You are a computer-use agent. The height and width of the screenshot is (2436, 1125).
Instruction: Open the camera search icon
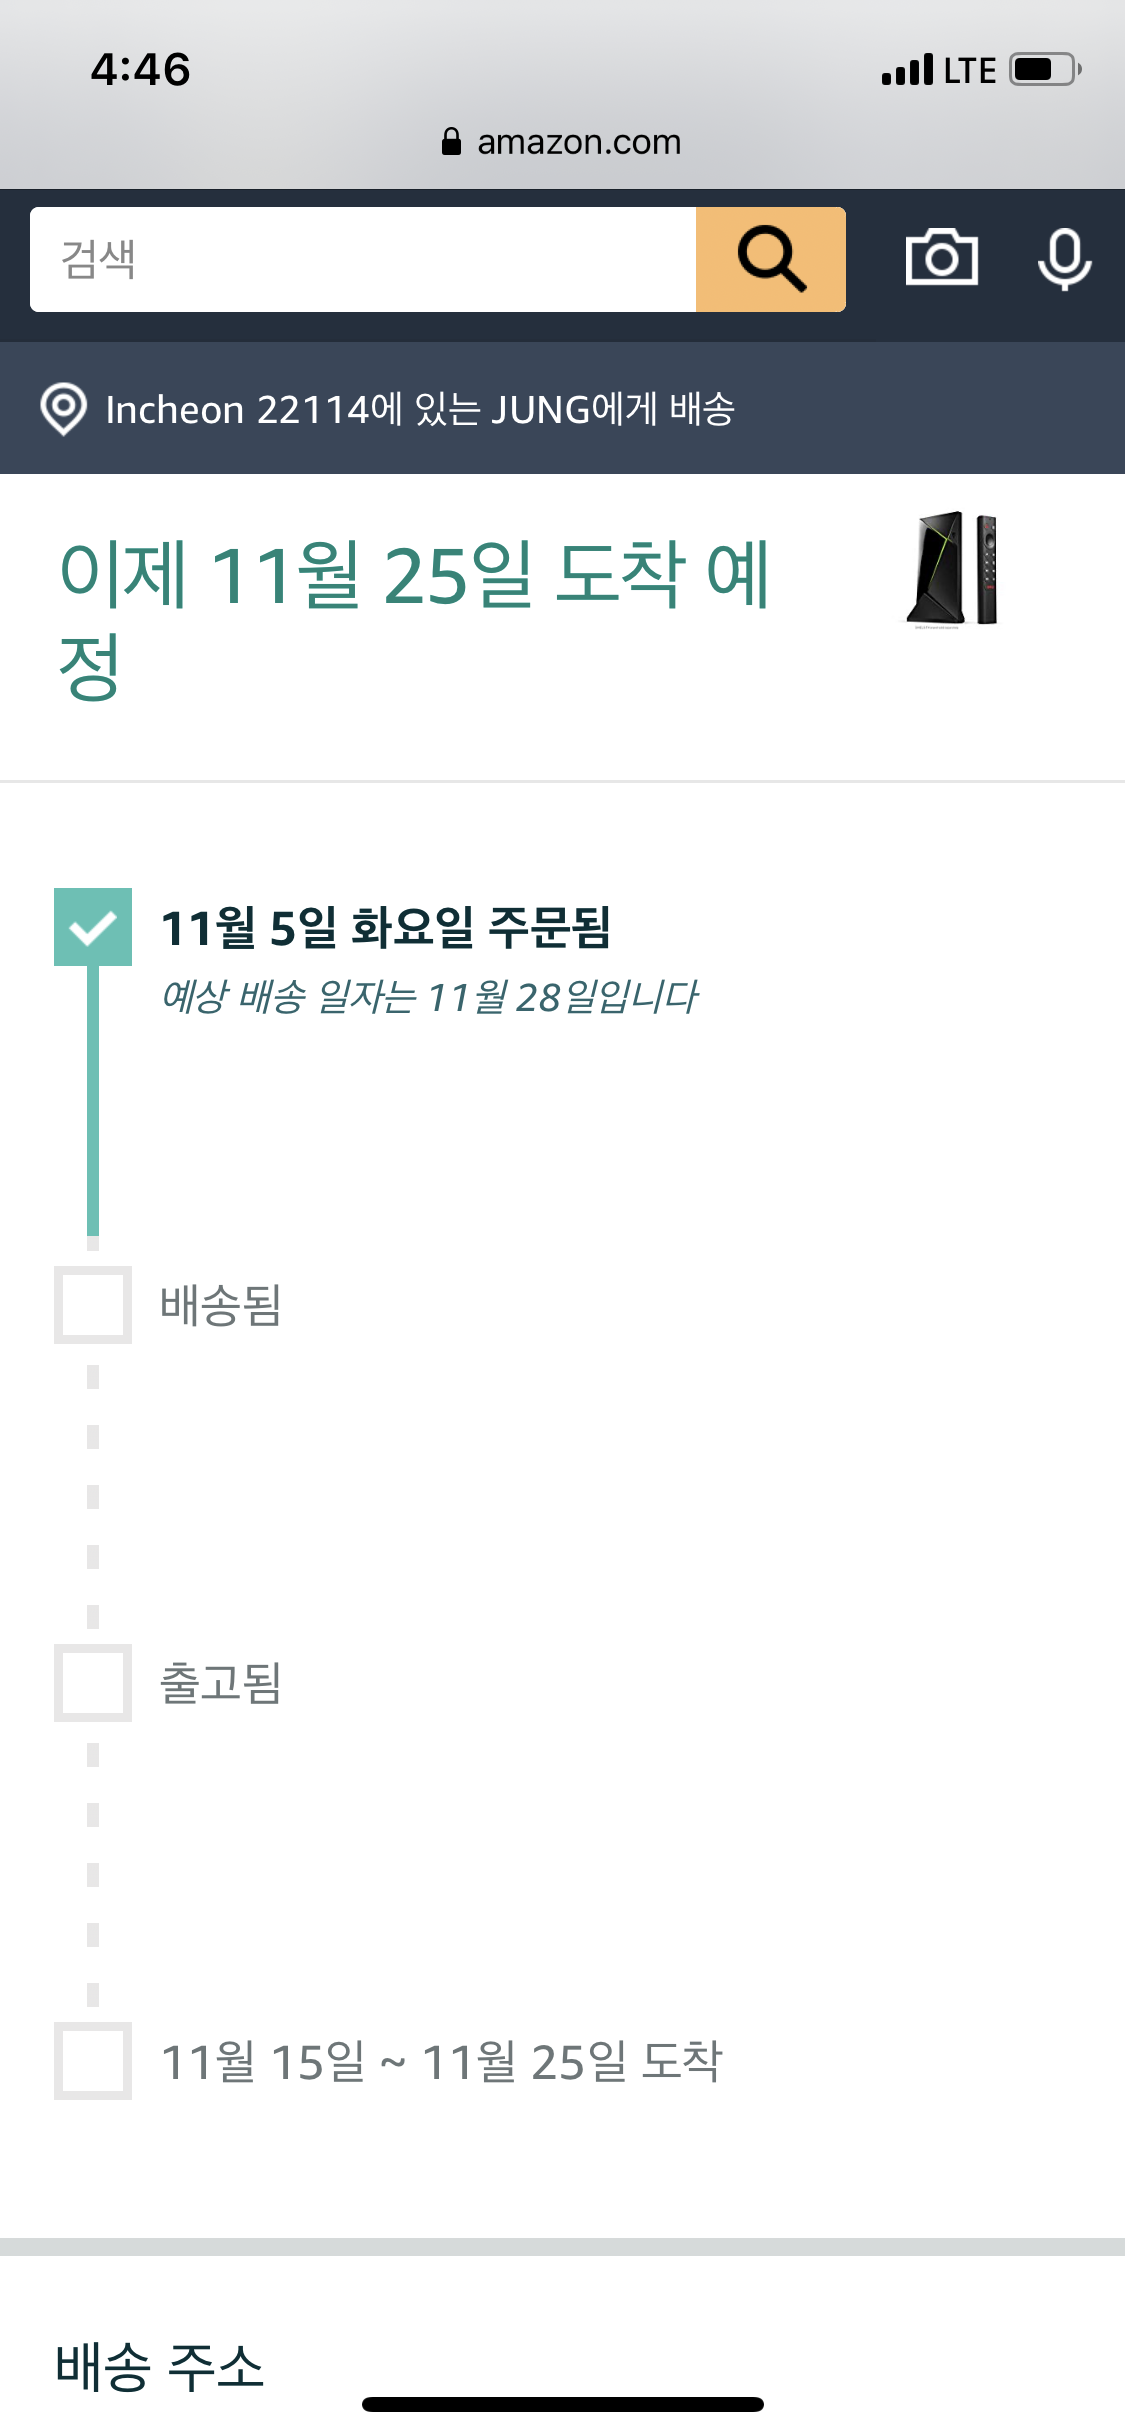941,259
